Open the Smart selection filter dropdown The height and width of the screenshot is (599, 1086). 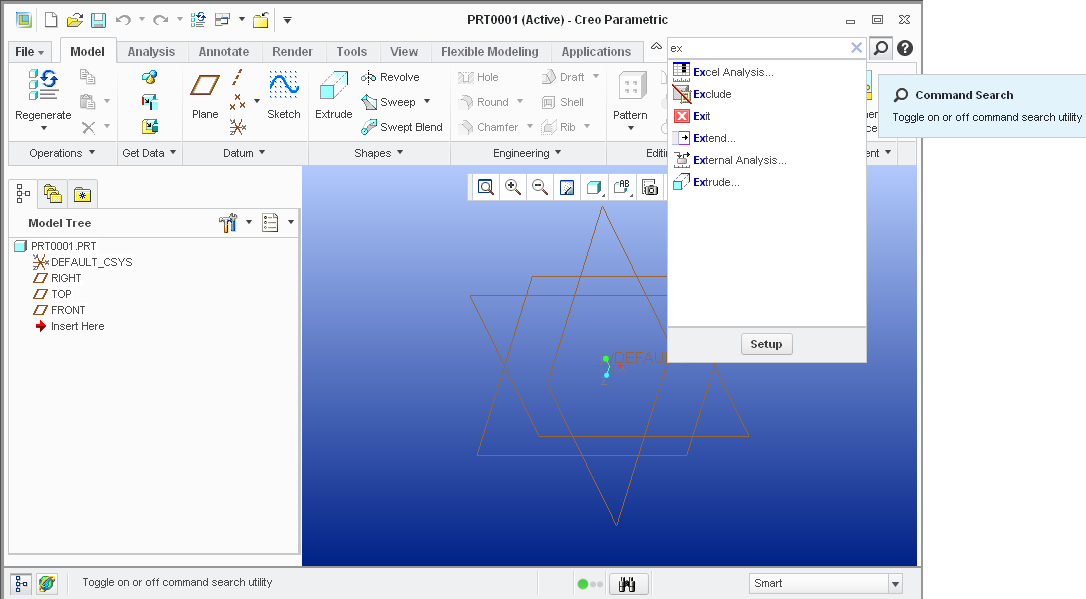tap(896, 584)
